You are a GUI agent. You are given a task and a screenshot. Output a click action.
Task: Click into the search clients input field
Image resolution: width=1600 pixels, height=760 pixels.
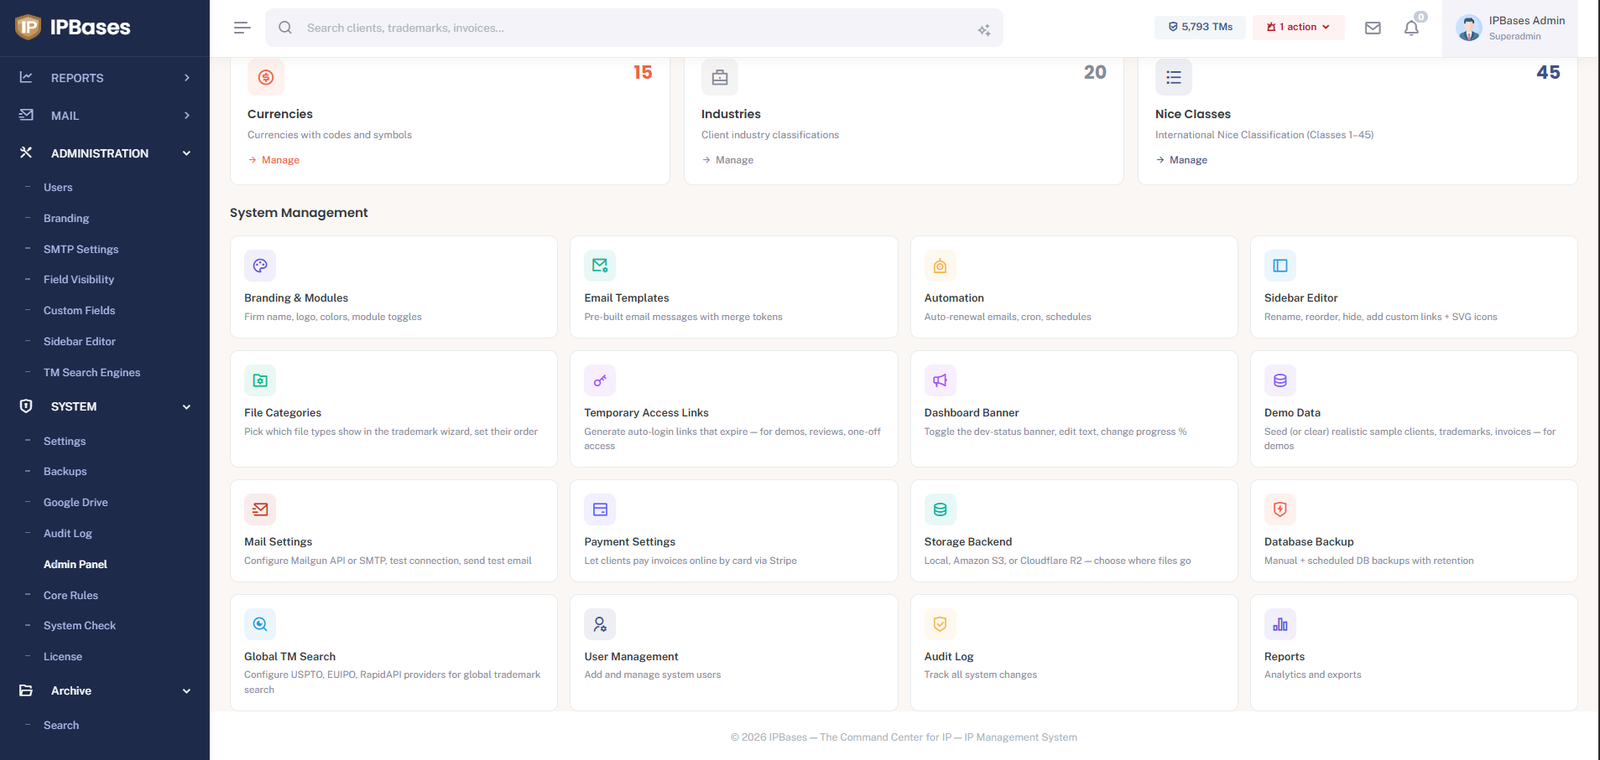point(634,28)
